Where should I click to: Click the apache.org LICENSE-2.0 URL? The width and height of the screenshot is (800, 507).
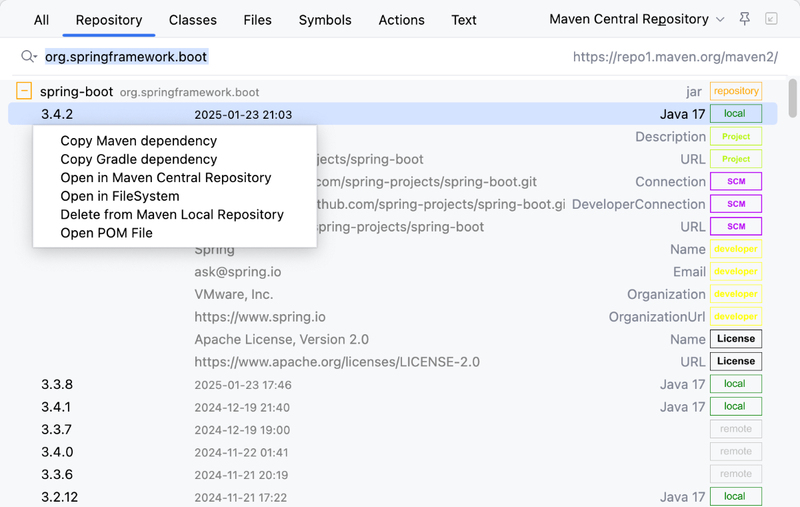(x=337, y=362)
